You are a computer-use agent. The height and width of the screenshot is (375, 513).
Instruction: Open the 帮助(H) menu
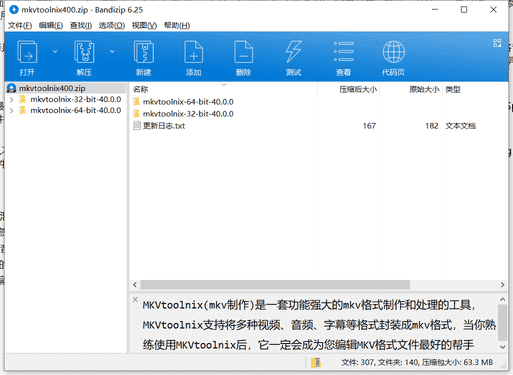(177, 25)
